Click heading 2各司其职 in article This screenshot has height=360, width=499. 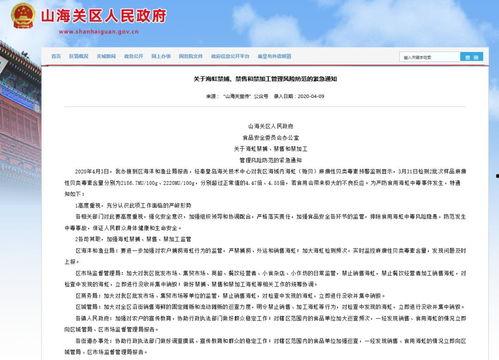133,239
